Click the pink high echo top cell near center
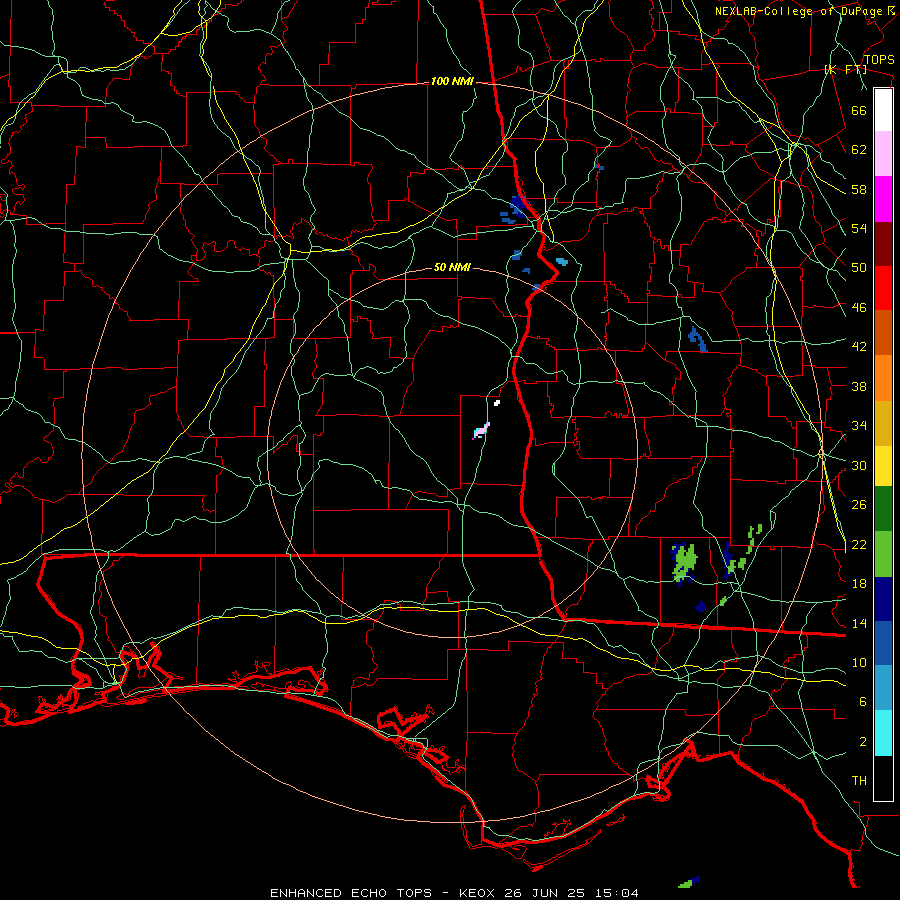Viewport: 900px width, 900px height. [x=481, y=430]
